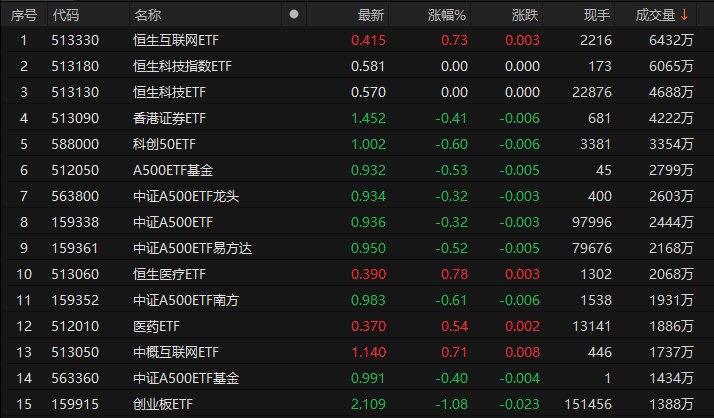Image resolution: width=714 pixels, height=418 pixels.
Task: Click code 159338
Action: [x=75, y=222]
